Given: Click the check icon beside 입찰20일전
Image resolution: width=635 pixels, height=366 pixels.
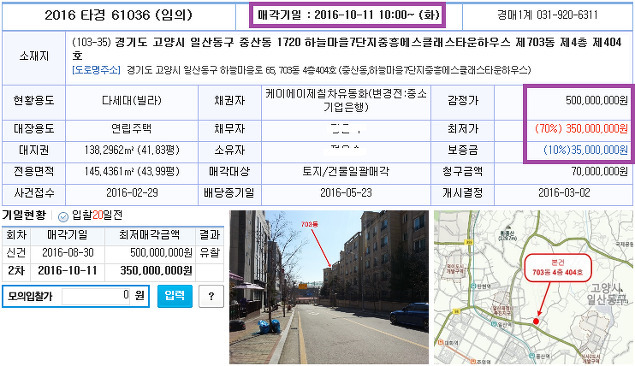Looking at the screenshot, I should [63, 217].
